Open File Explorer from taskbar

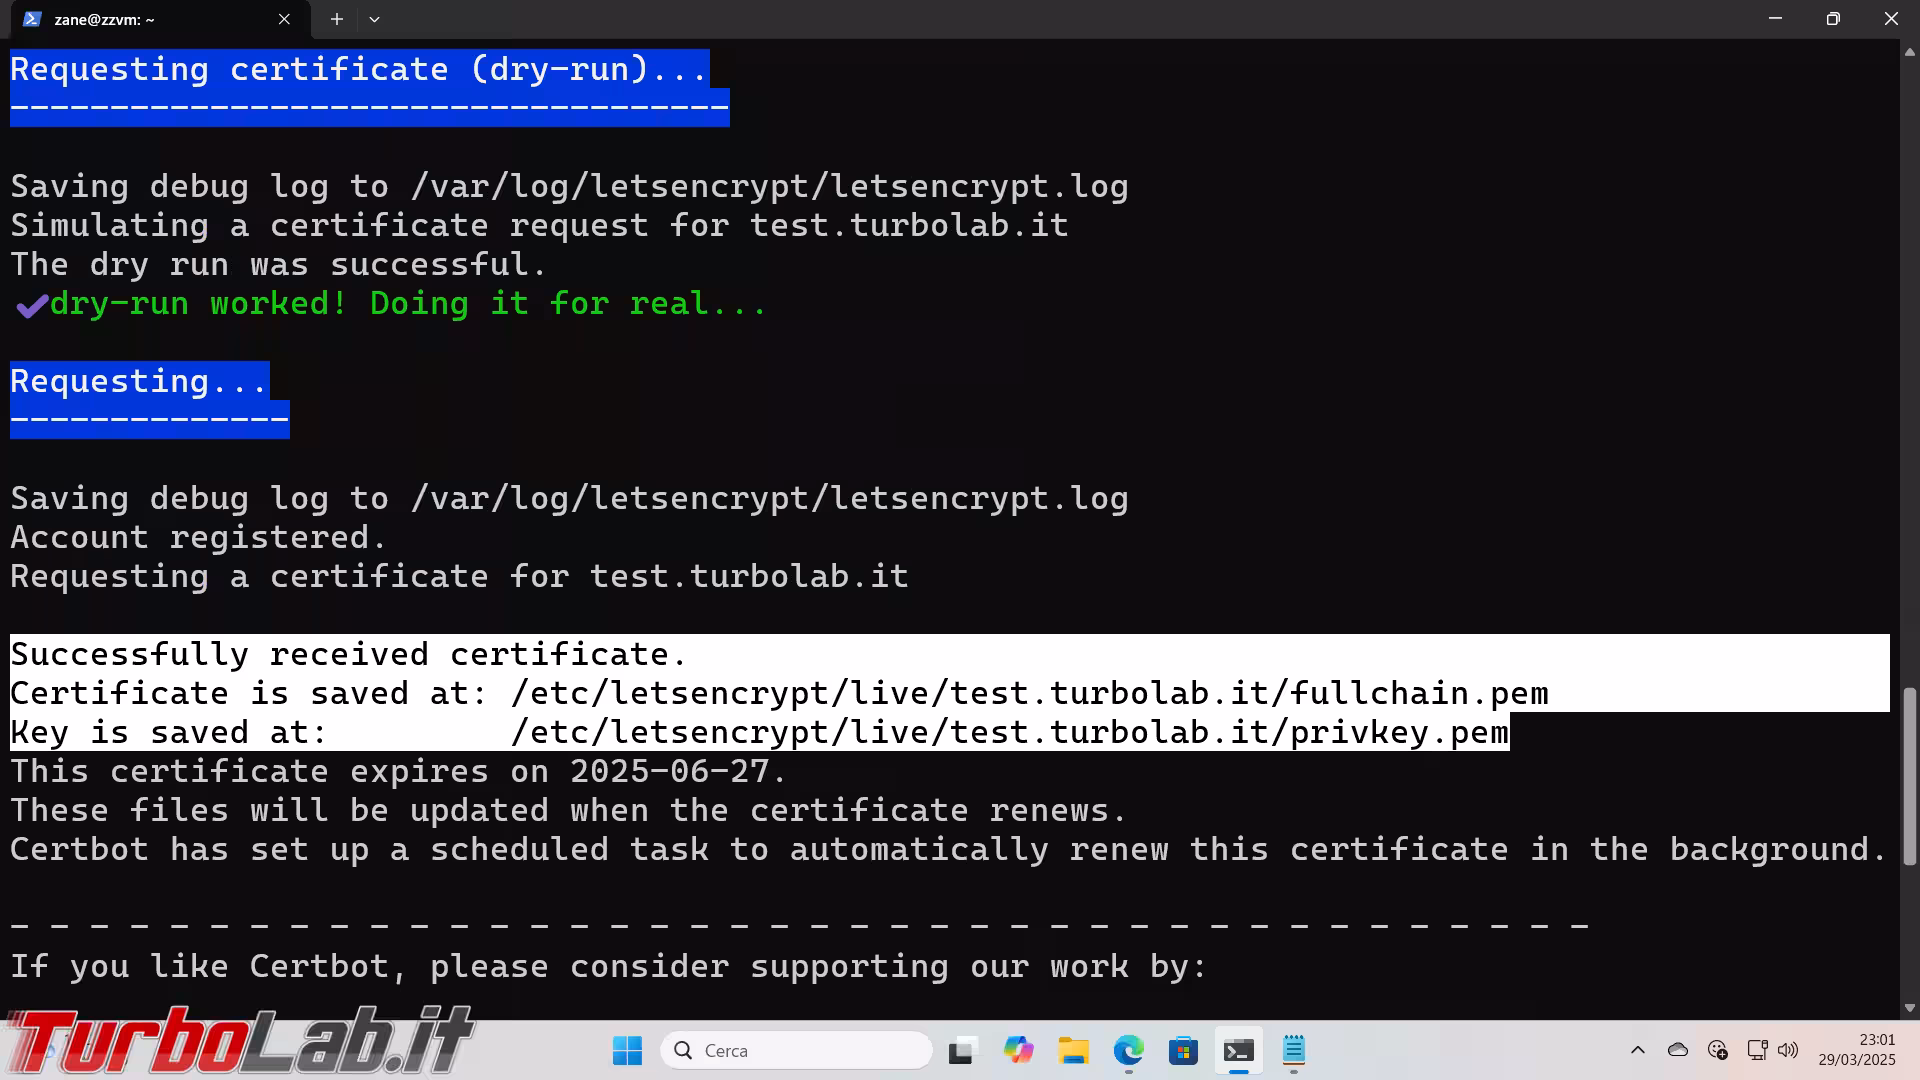1073,1051
